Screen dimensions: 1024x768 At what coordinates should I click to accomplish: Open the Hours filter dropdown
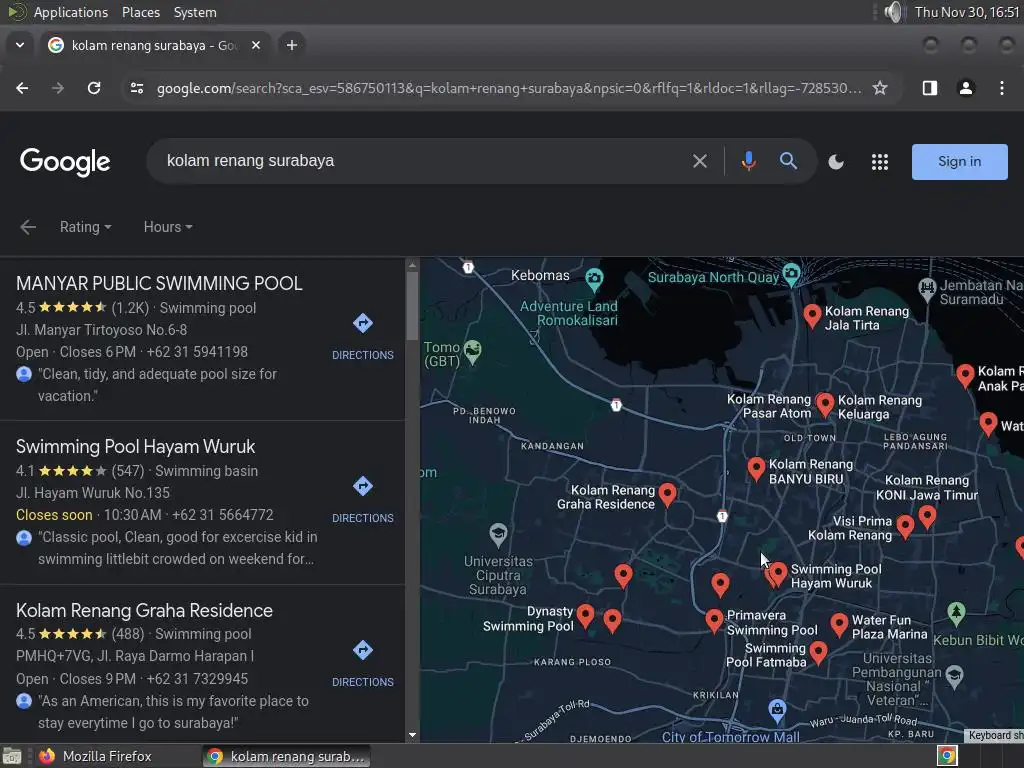[x=168, y=227]
